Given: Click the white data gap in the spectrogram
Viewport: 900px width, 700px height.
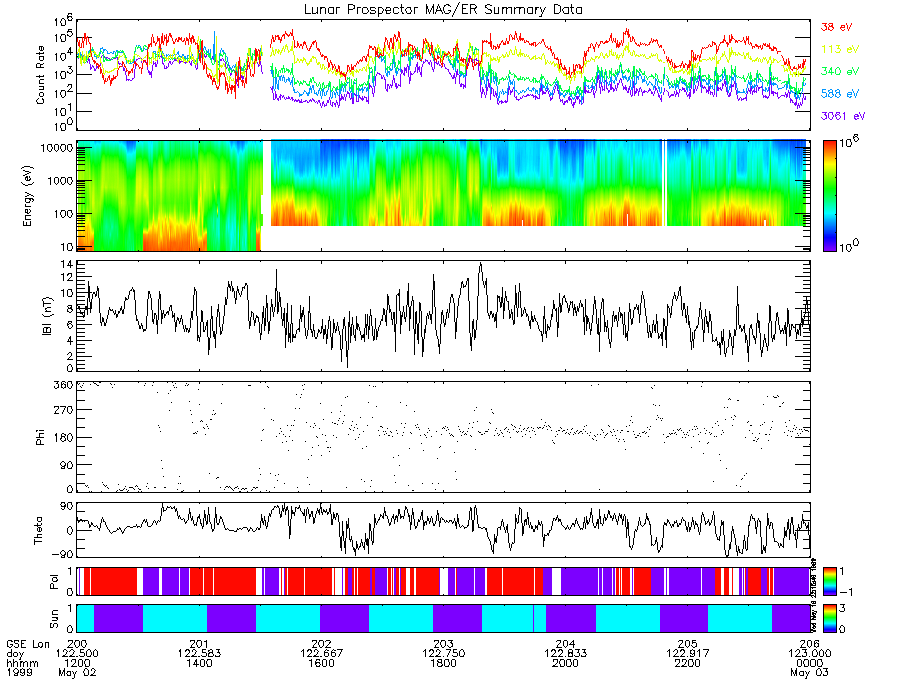Looking at the screenshot, I should (x=266, y=195).
